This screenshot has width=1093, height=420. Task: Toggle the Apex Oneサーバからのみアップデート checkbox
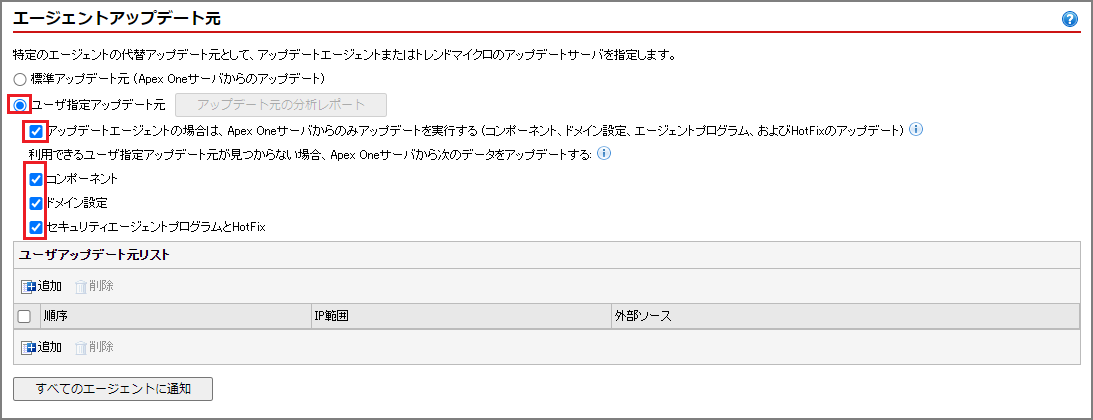(x=36, y=130)
